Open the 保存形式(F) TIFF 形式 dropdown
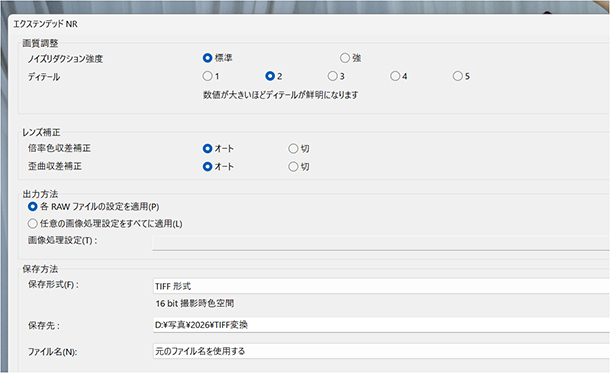This screenshot has height=373, width=610. (381, 286)
